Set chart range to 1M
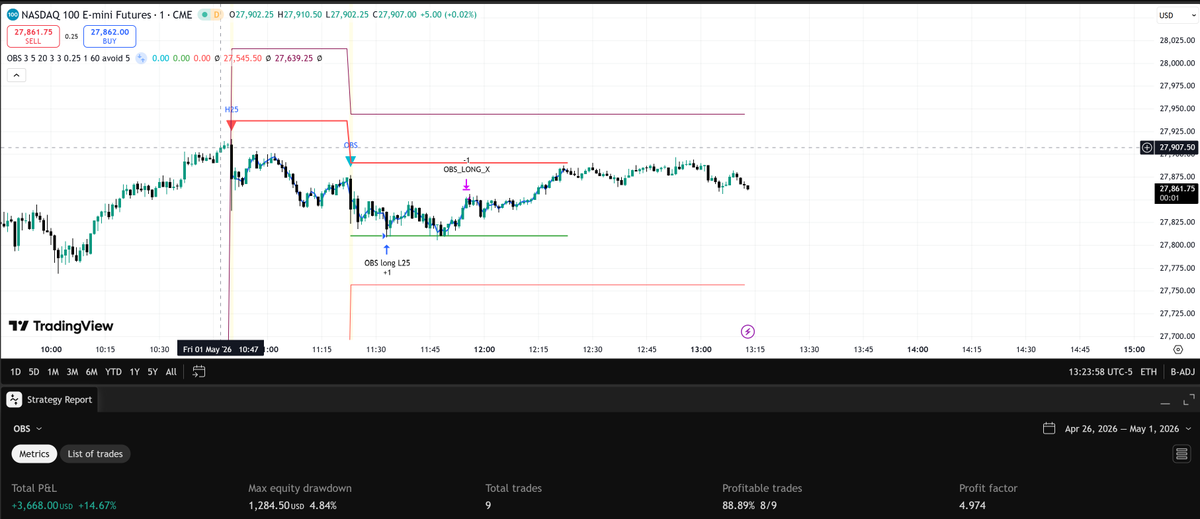The image size is (1200, 519). point(53,371)
